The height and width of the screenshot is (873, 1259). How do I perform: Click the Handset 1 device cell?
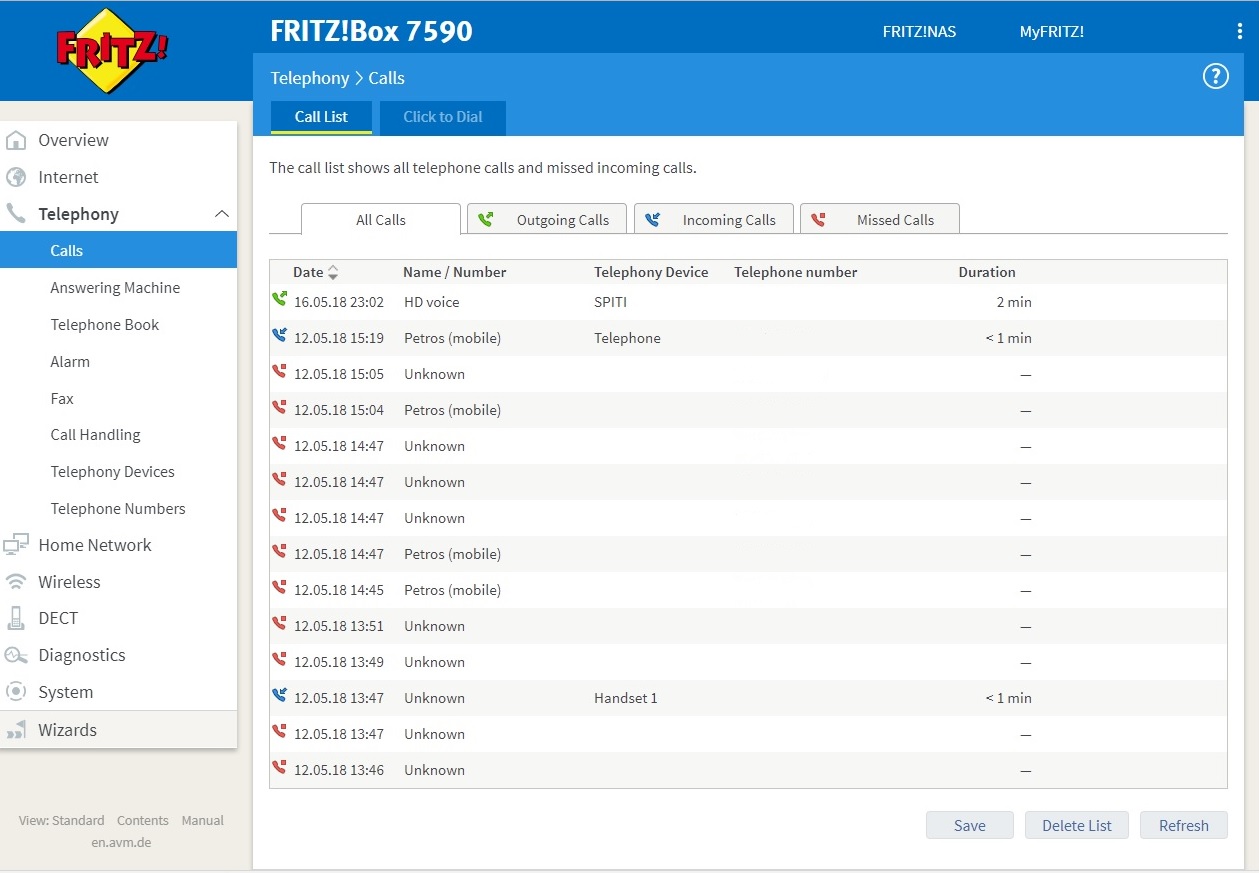tap(626, 698)
